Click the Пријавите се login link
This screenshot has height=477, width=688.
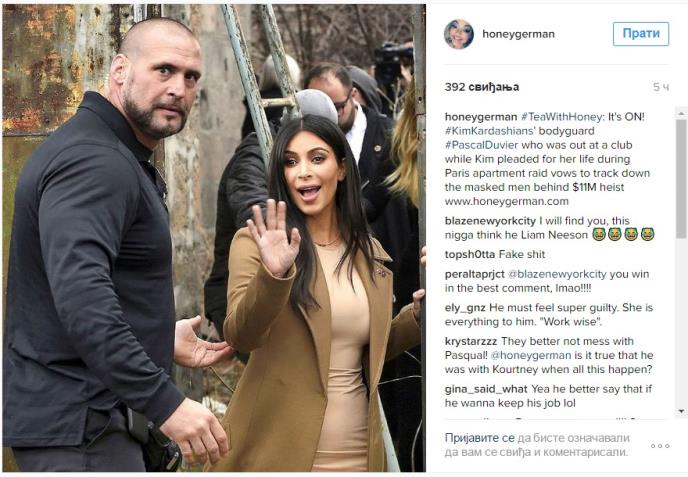coord(479,438)
